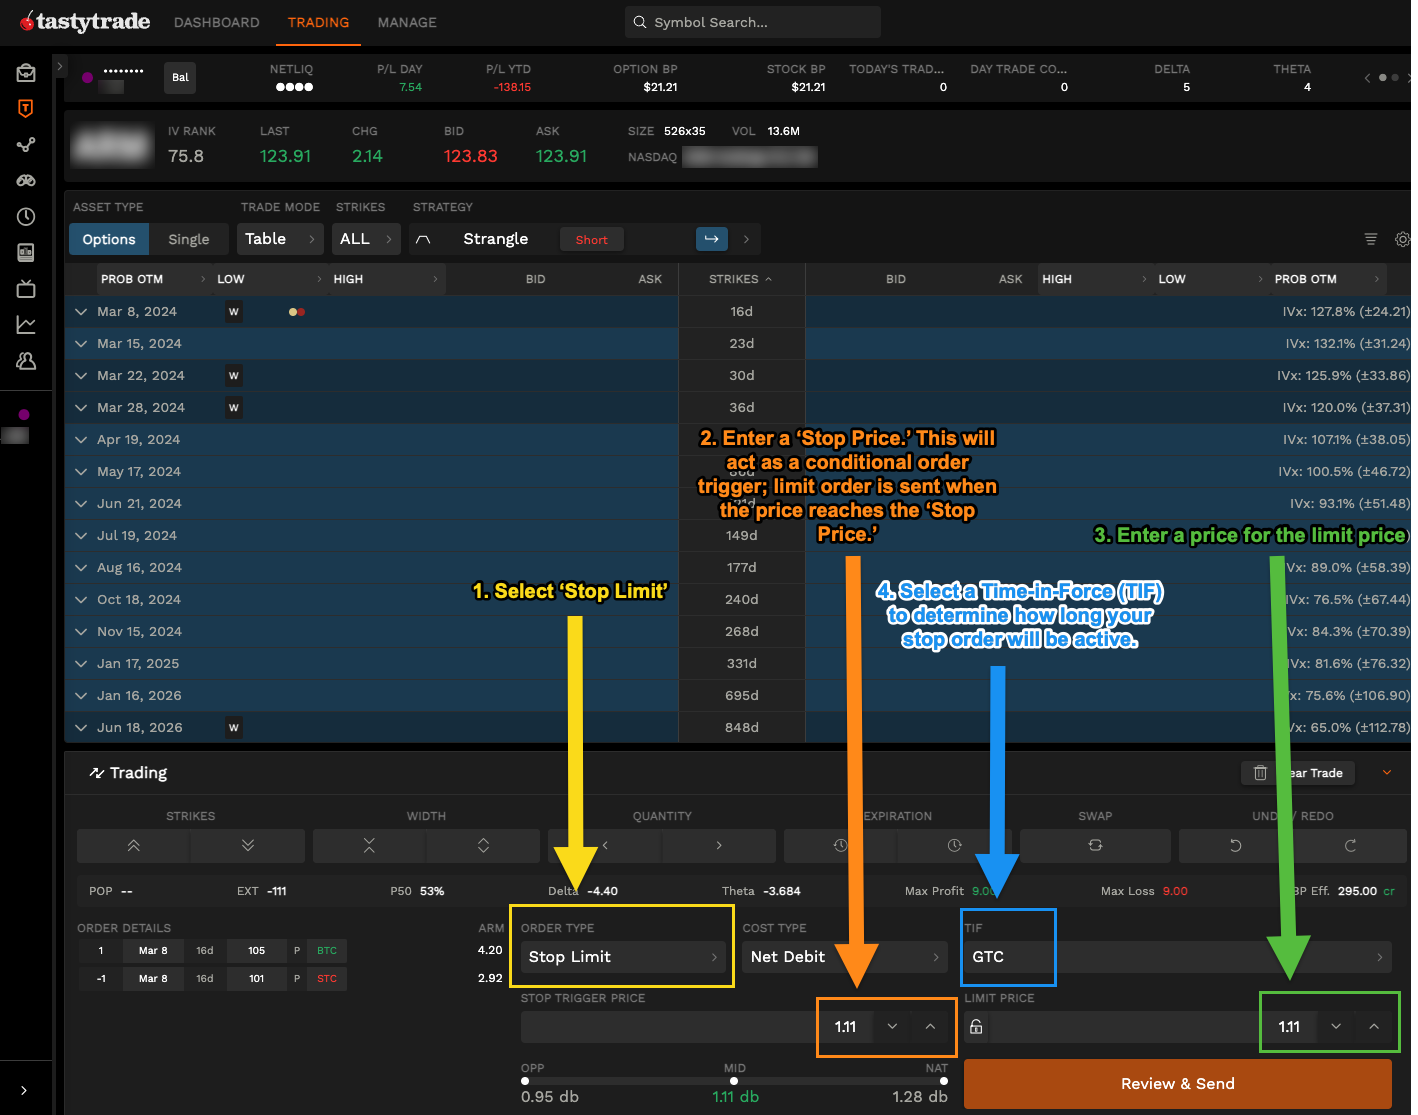Open the TV video sidebar icon
Image resolution: width=1418 pixels, height=1115 pixels.
click(x=26, y=289)
